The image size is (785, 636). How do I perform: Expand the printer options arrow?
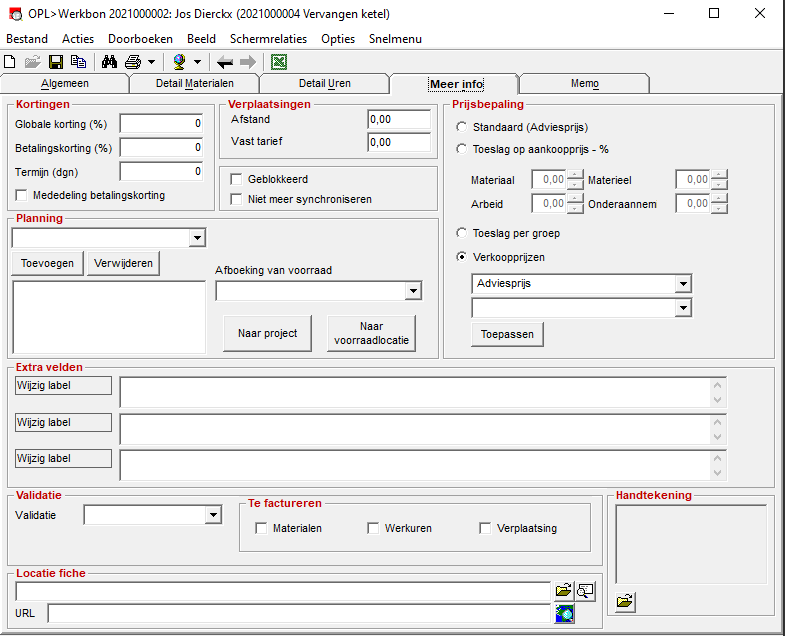151,63
